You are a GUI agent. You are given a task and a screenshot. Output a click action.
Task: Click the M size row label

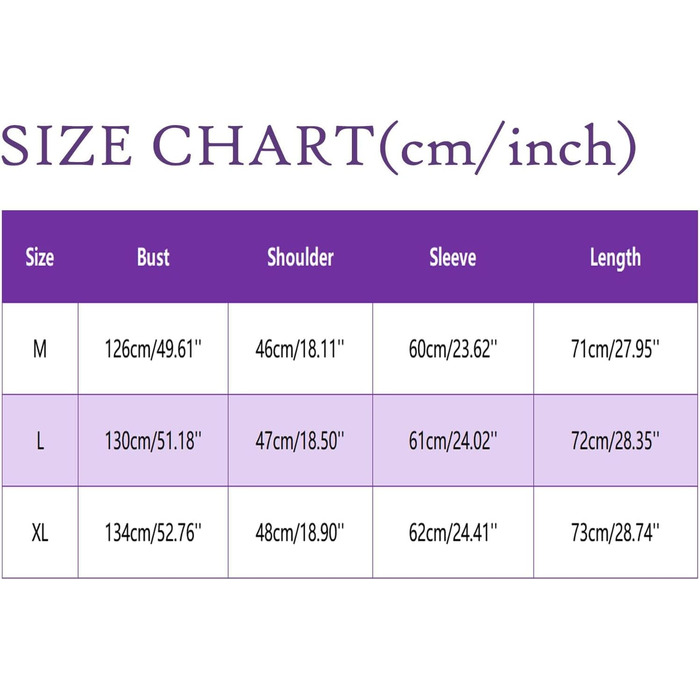point(39,349)
